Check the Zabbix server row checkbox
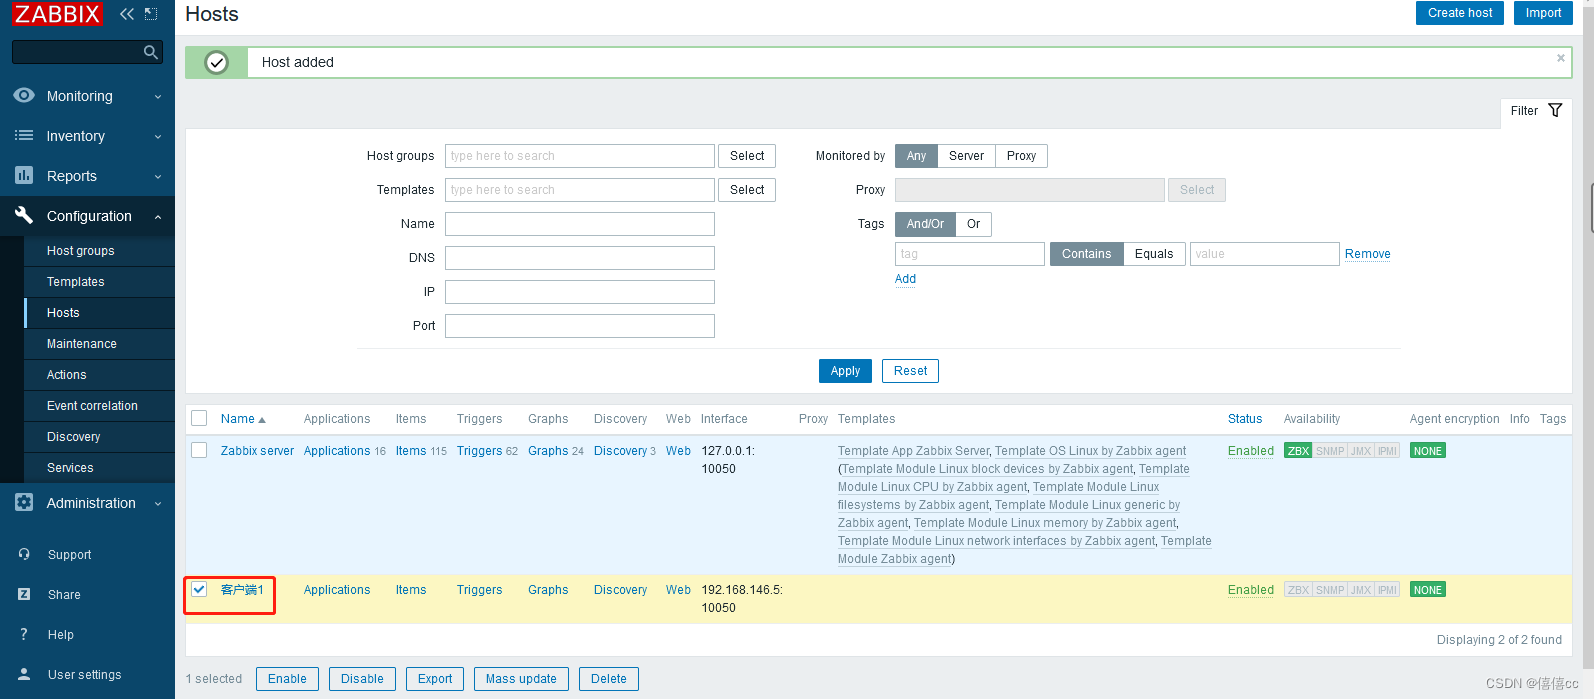Viewport: 1594px width, 699px height. (199, 450)
